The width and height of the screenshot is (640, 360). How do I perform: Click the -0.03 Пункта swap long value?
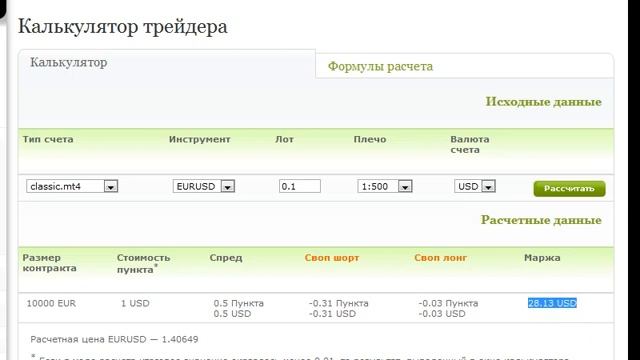coord(448,303)
